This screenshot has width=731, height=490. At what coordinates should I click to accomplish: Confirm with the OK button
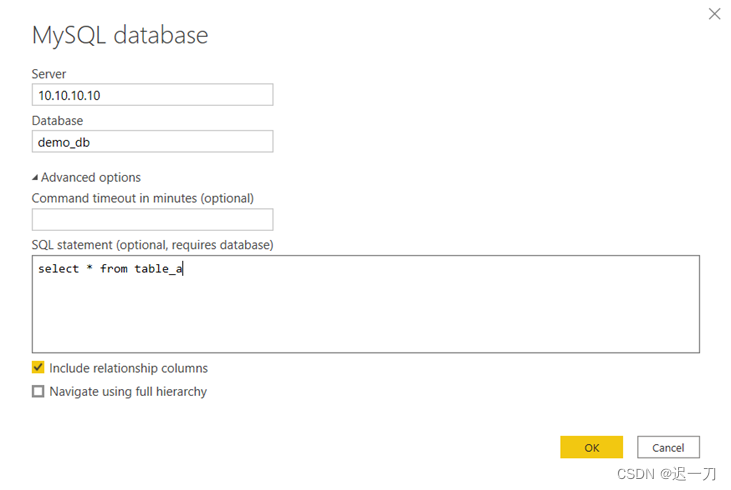pyautogui.click(x=592, y=448)
